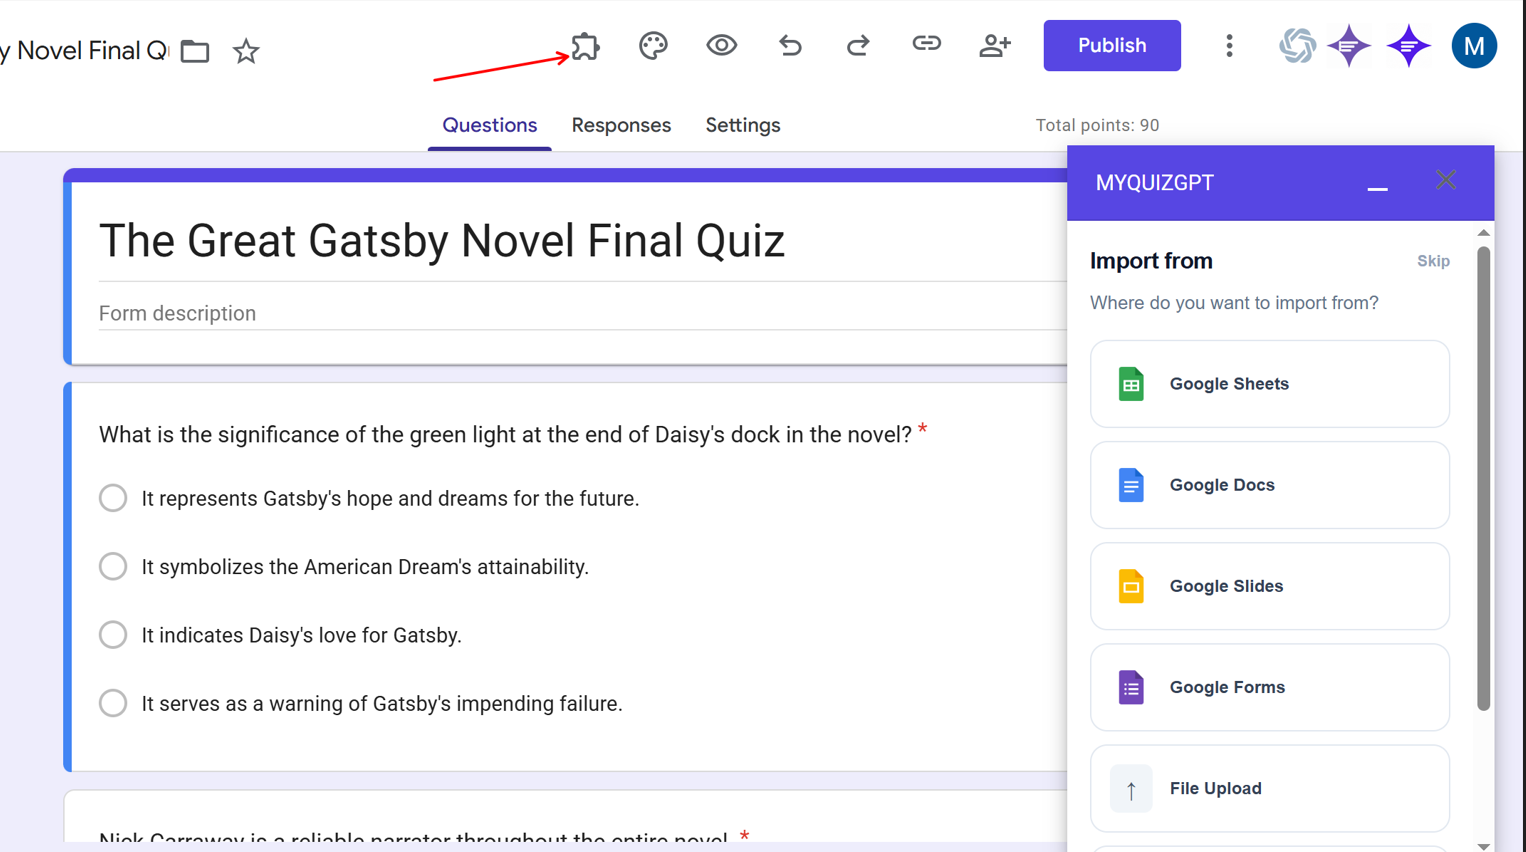Click the darker purple sparkle extension icon

click(x=1408, y=46)
